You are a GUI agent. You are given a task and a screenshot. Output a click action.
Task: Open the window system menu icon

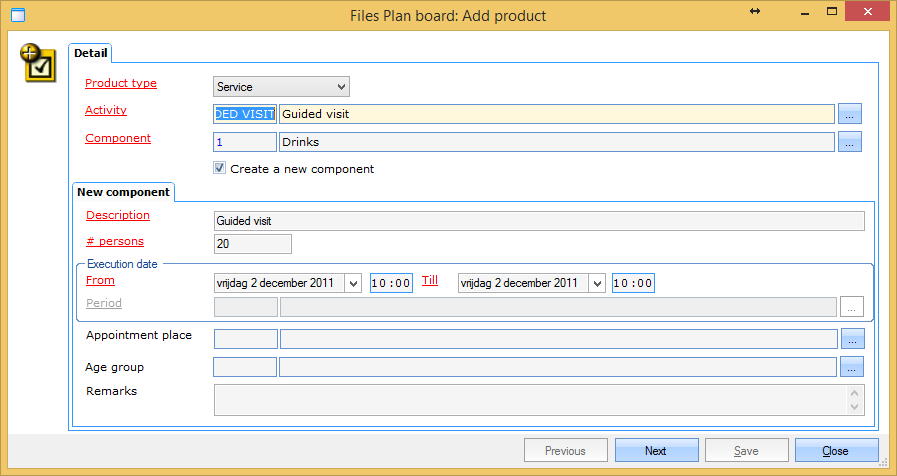[x=16, y=15]
